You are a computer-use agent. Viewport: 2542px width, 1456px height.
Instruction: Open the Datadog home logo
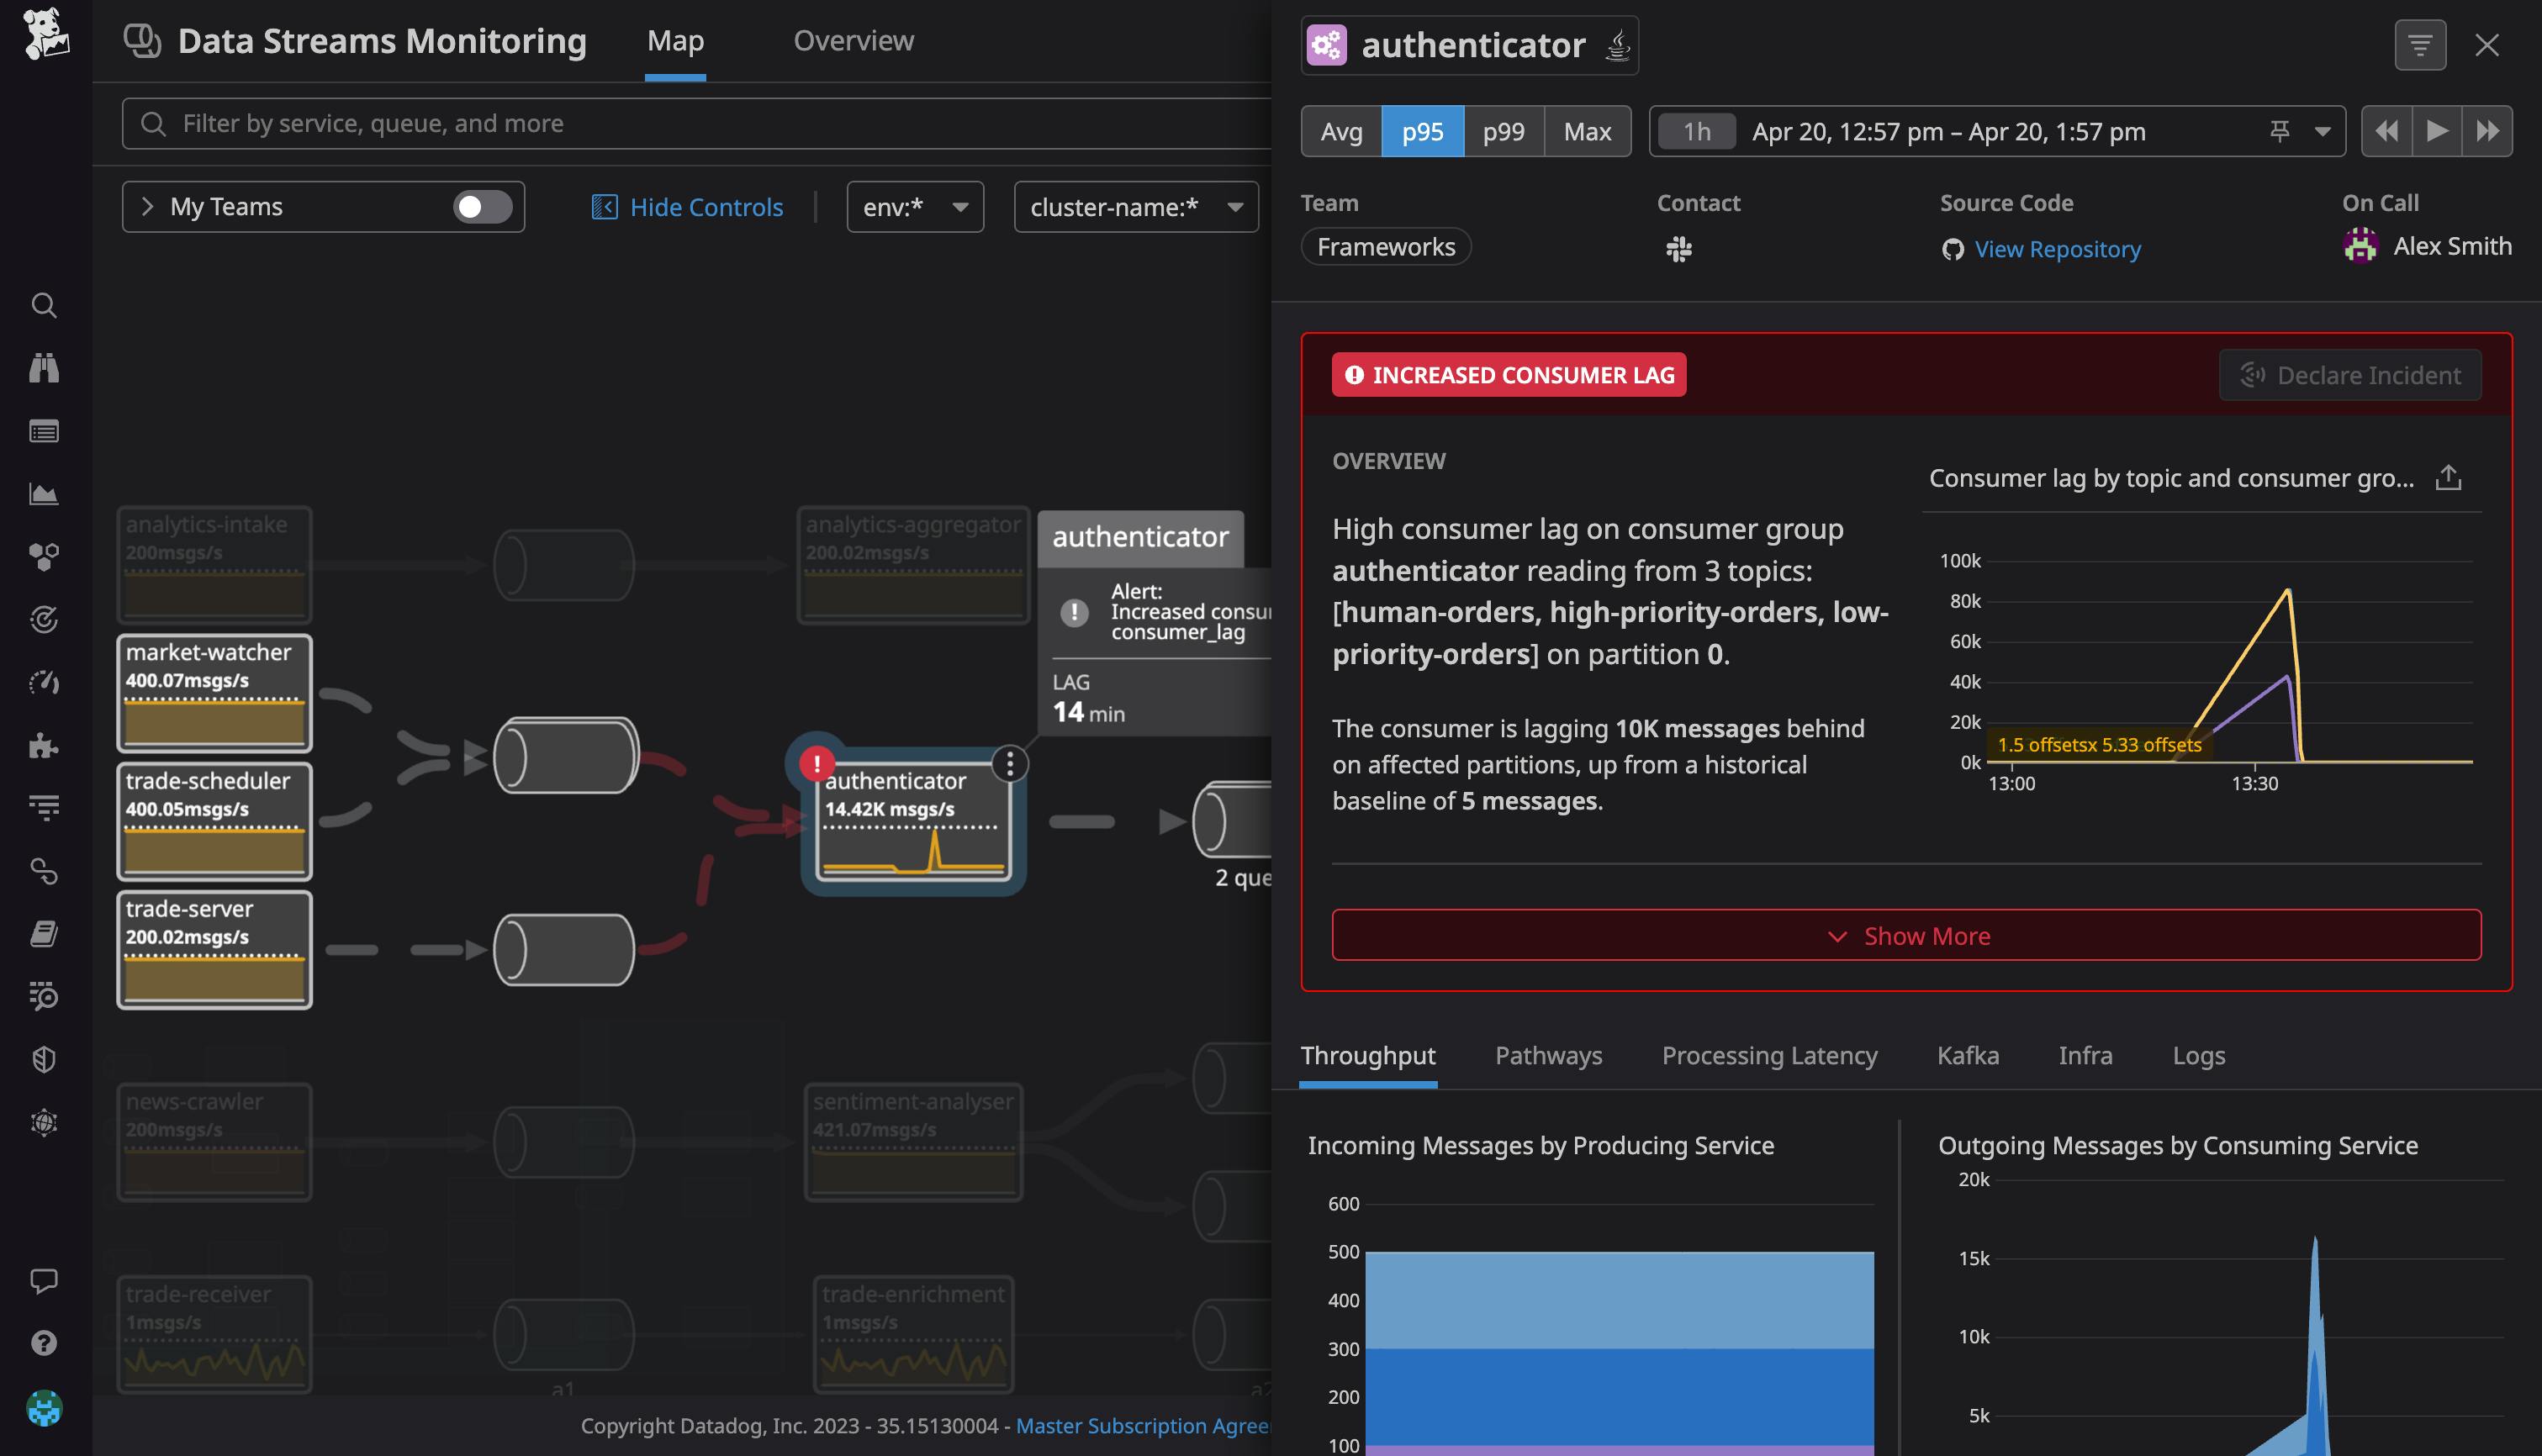pos(45,35)
